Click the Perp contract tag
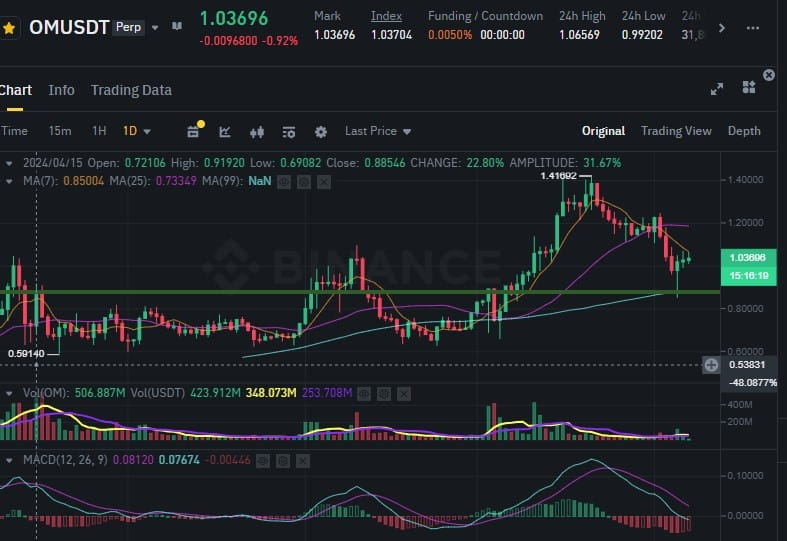The width and height of the screenshot is (787, 541). click(x=128, y=27)
